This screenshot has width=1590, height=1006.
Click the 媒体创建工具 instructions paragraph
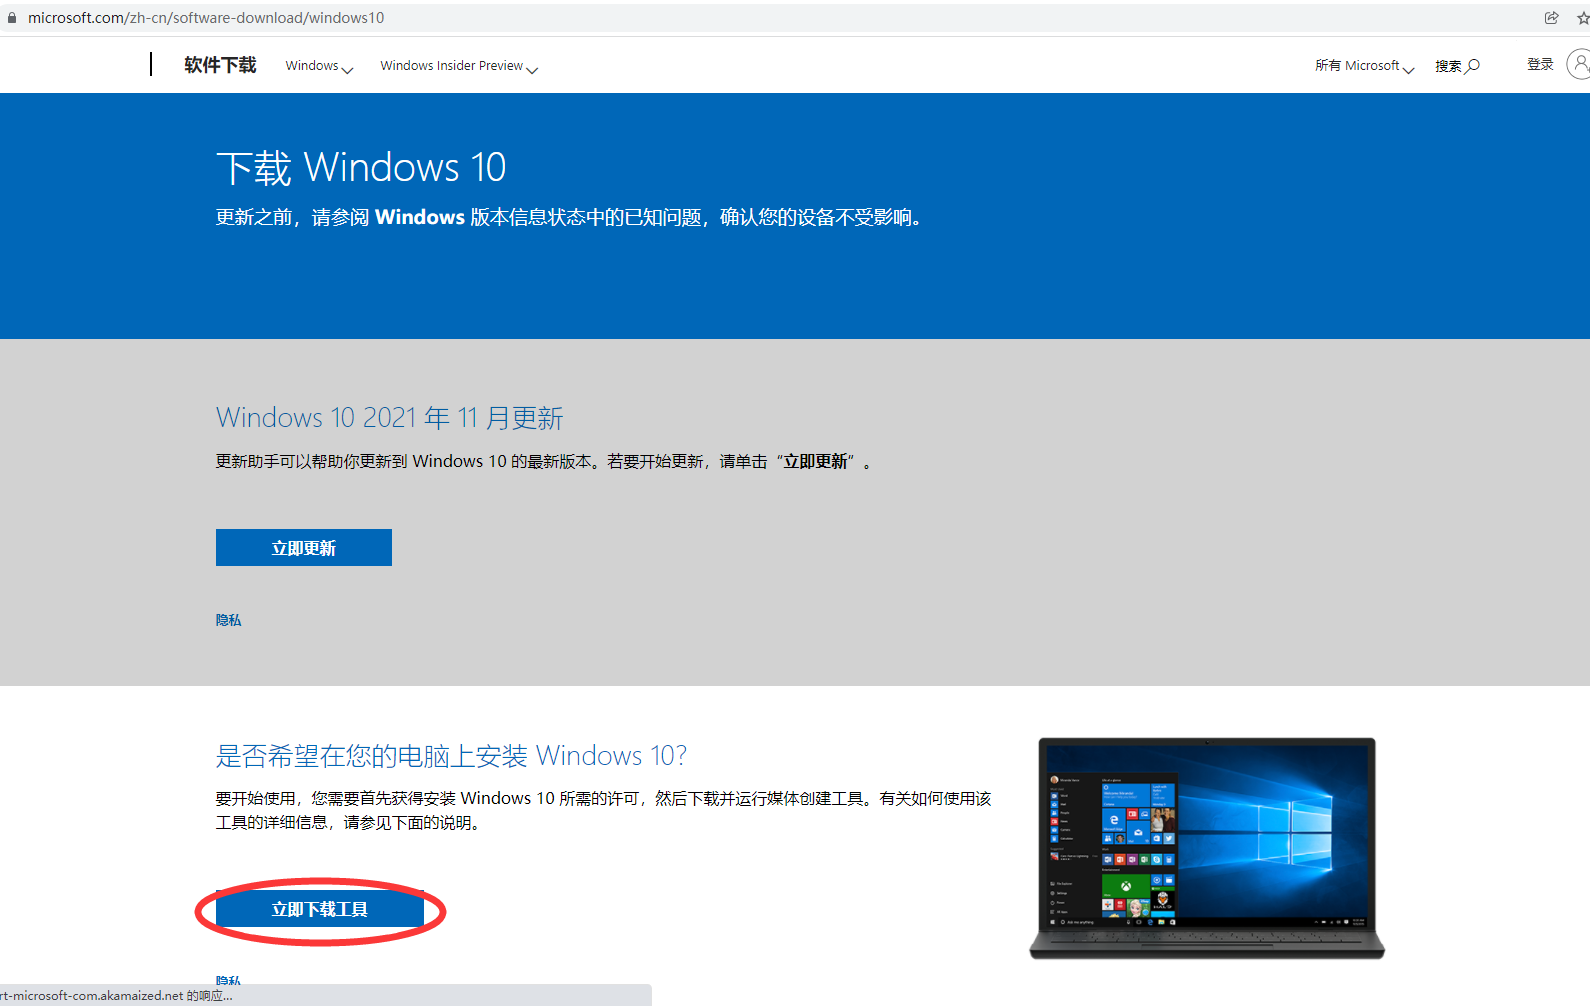click(603, 810)
